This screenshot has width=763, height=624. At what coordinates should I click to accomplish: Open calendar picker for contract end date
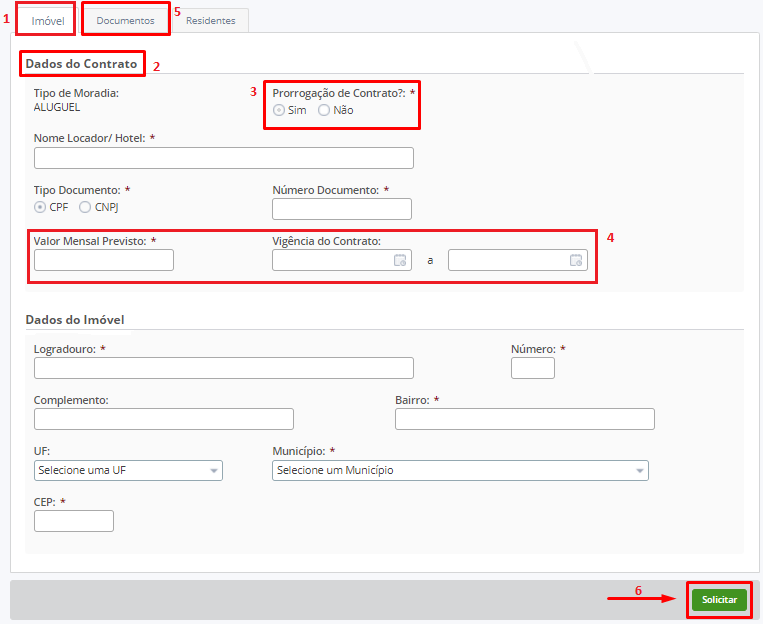click(x=575, y=260)
